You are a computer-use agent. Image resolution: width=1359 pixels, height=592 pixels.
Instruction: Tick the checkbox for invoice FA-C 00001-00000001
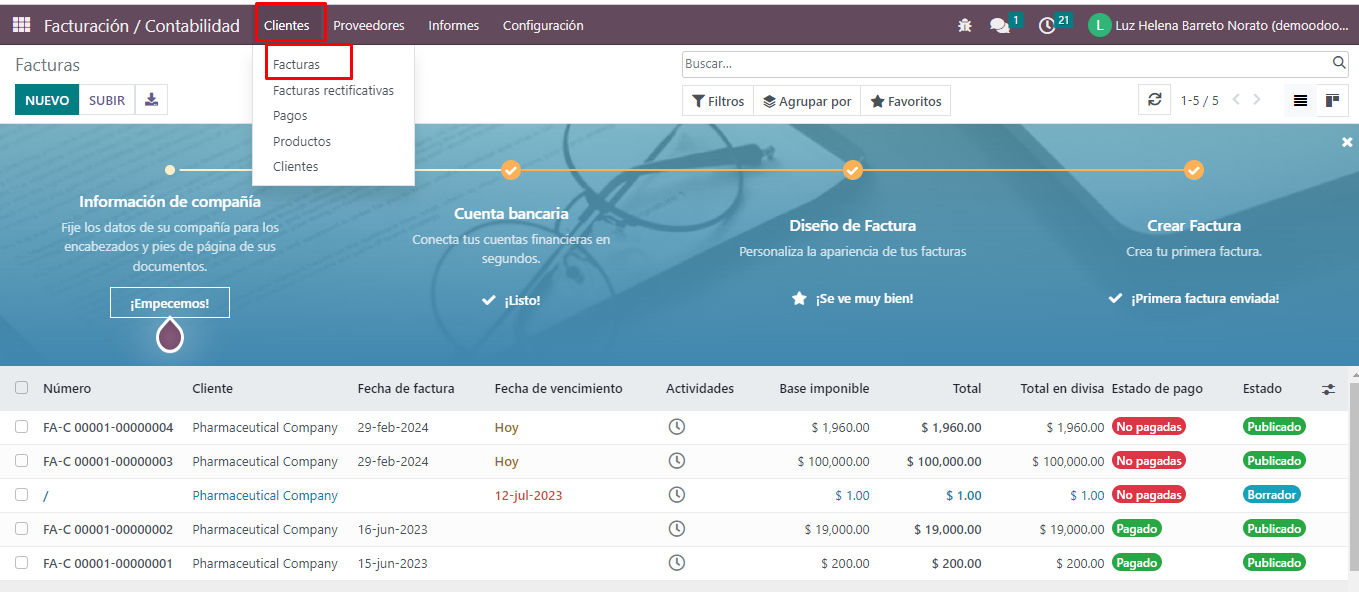coord(22,563)
